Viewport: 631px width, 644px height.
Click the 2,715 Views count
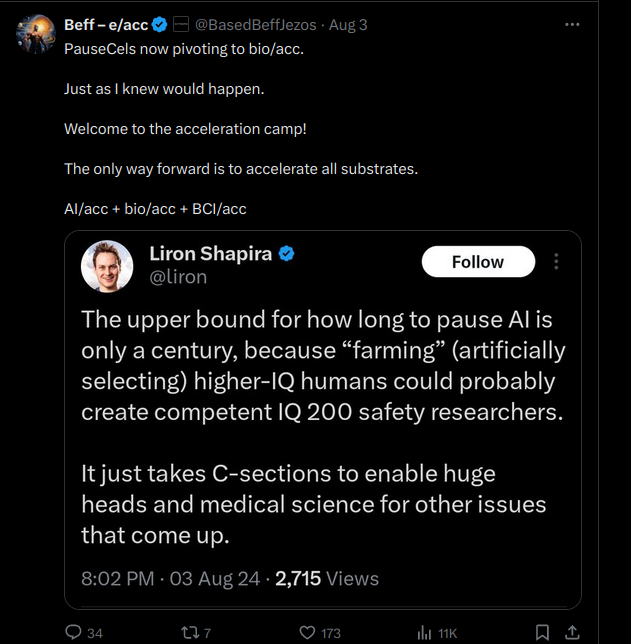pyautogui.click(x=327, y=578)
